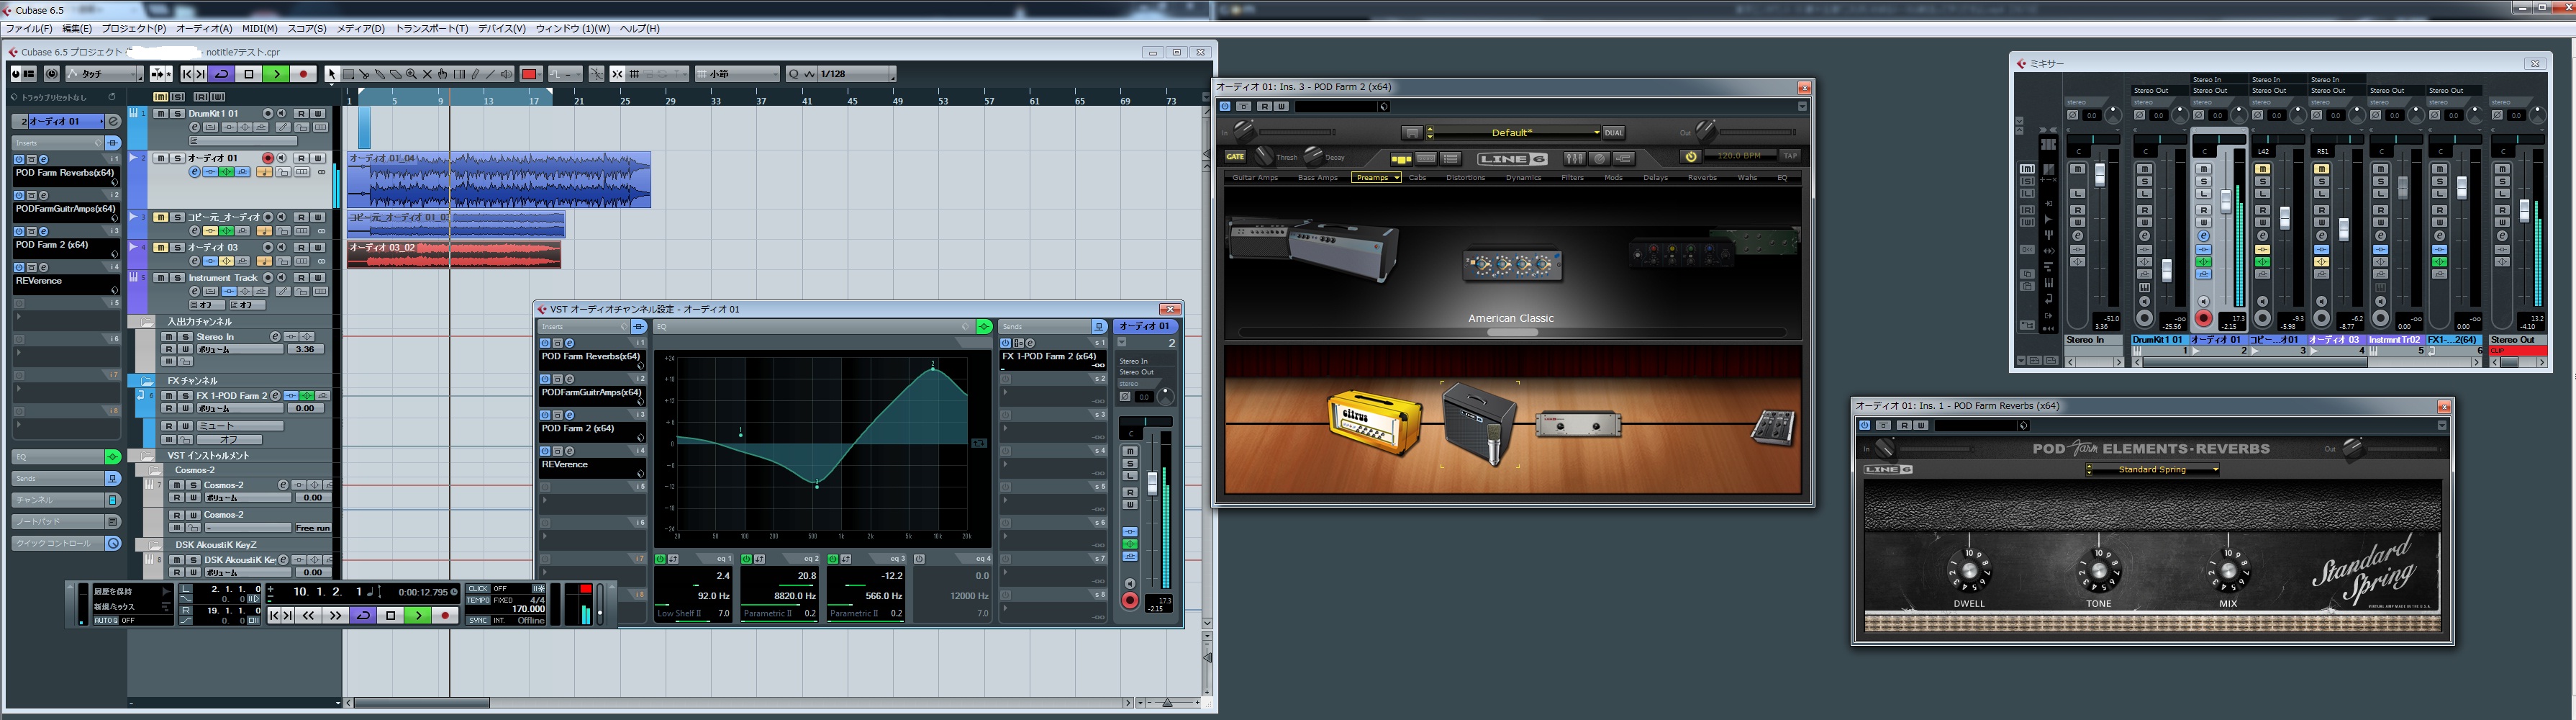Screen dimensions: 2576x720
Task: Select the Erase tool
Action: point(396,74)
